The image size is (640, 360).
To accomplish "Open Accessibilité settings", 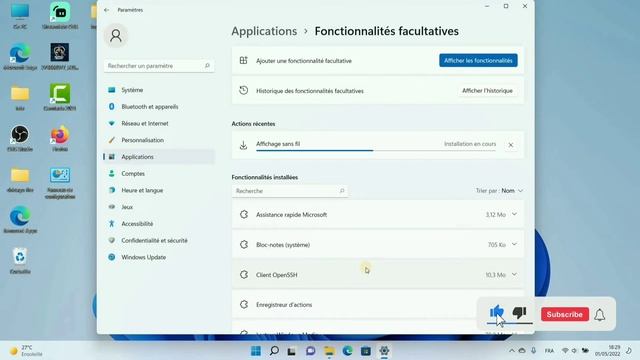I will pyautogui.click(x=159, y=224).
